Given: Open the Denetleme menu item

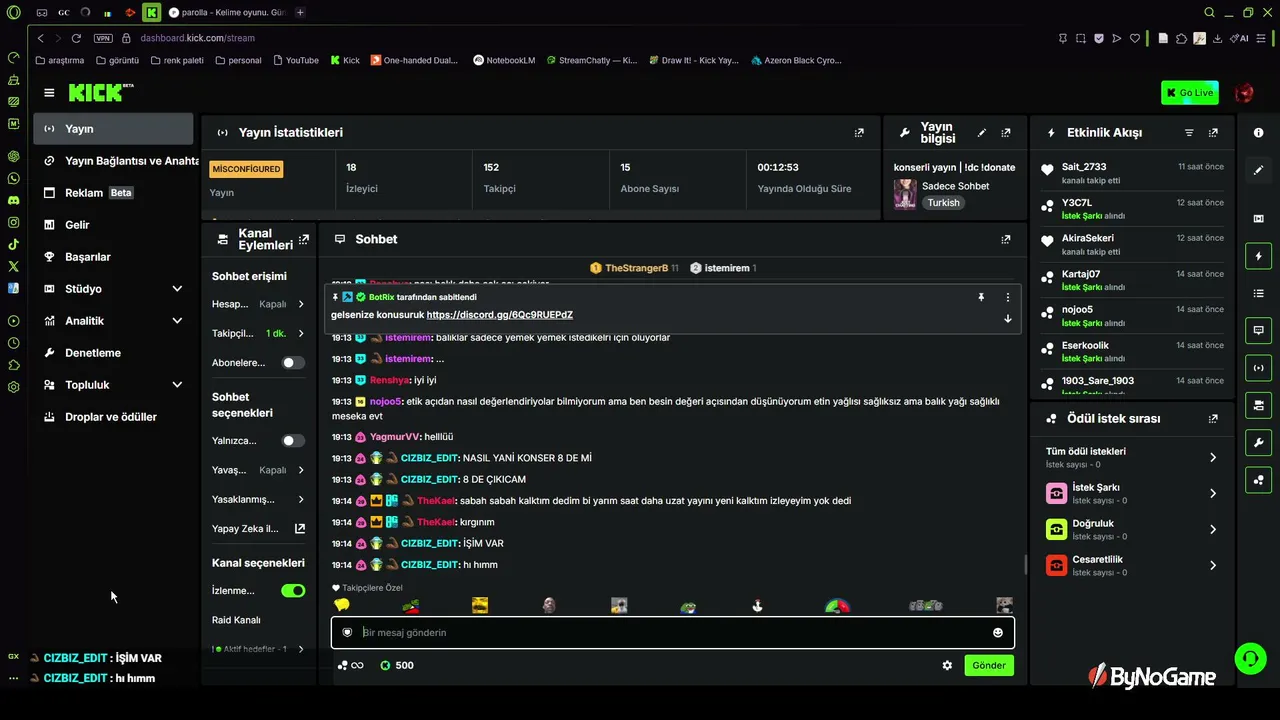Looking at the screenshot, I should 113,353.
